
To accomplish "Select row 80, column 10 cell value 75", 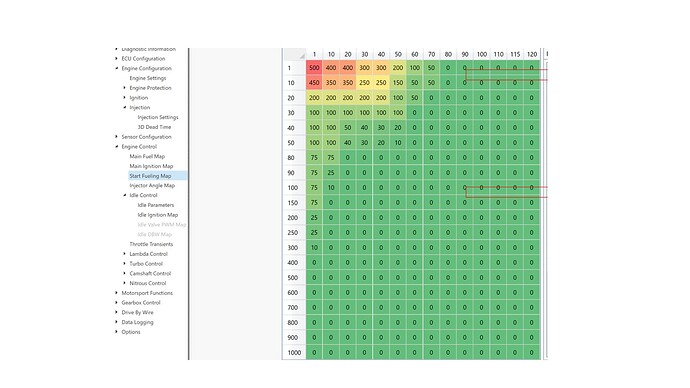I will [331, 157].
